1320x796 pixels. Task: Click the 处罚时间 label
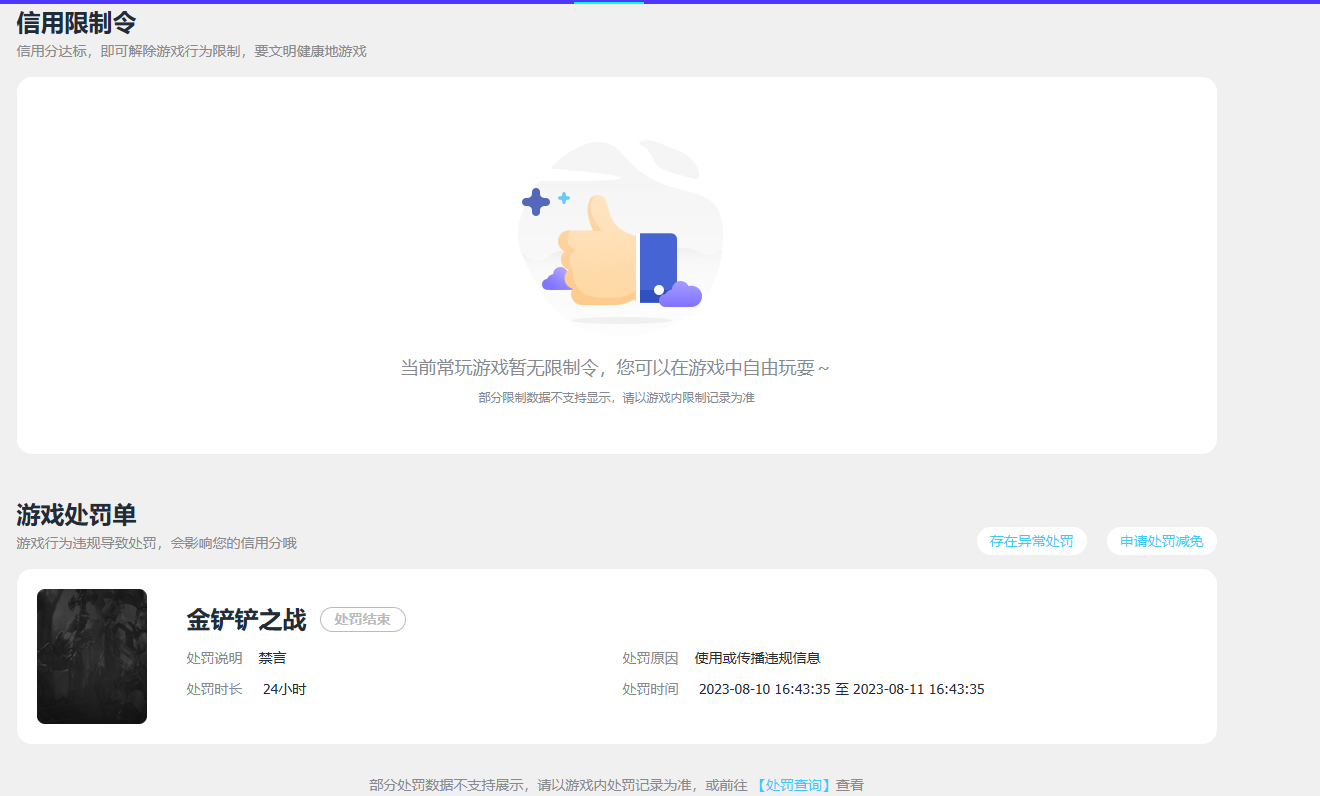coord(650,689)
